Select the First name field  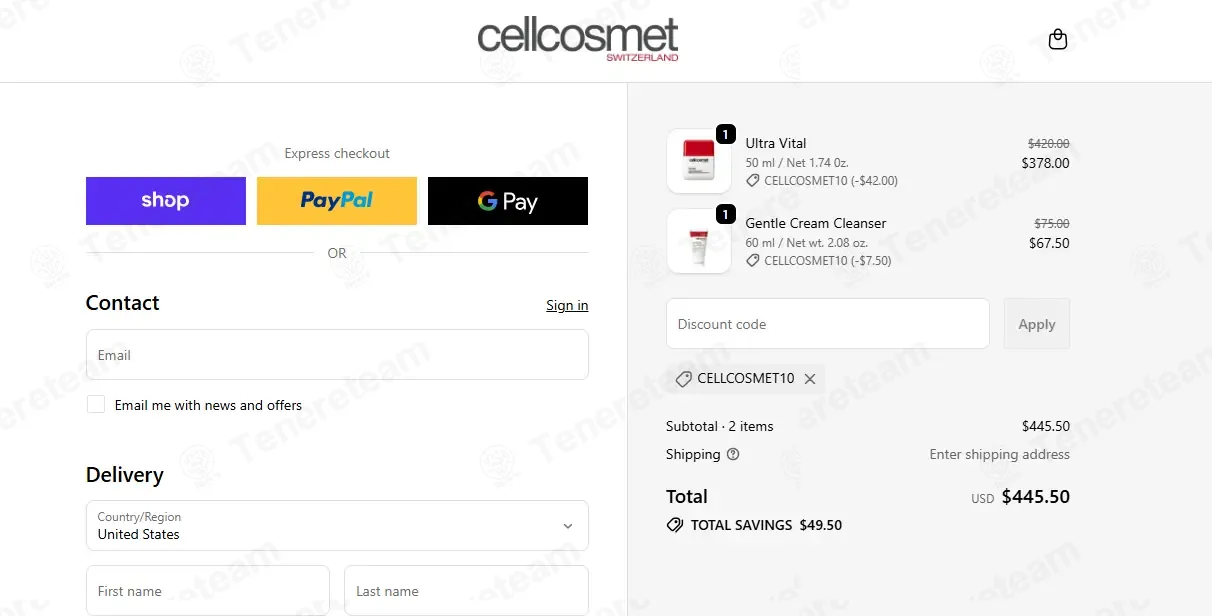(x=208, y=591)
